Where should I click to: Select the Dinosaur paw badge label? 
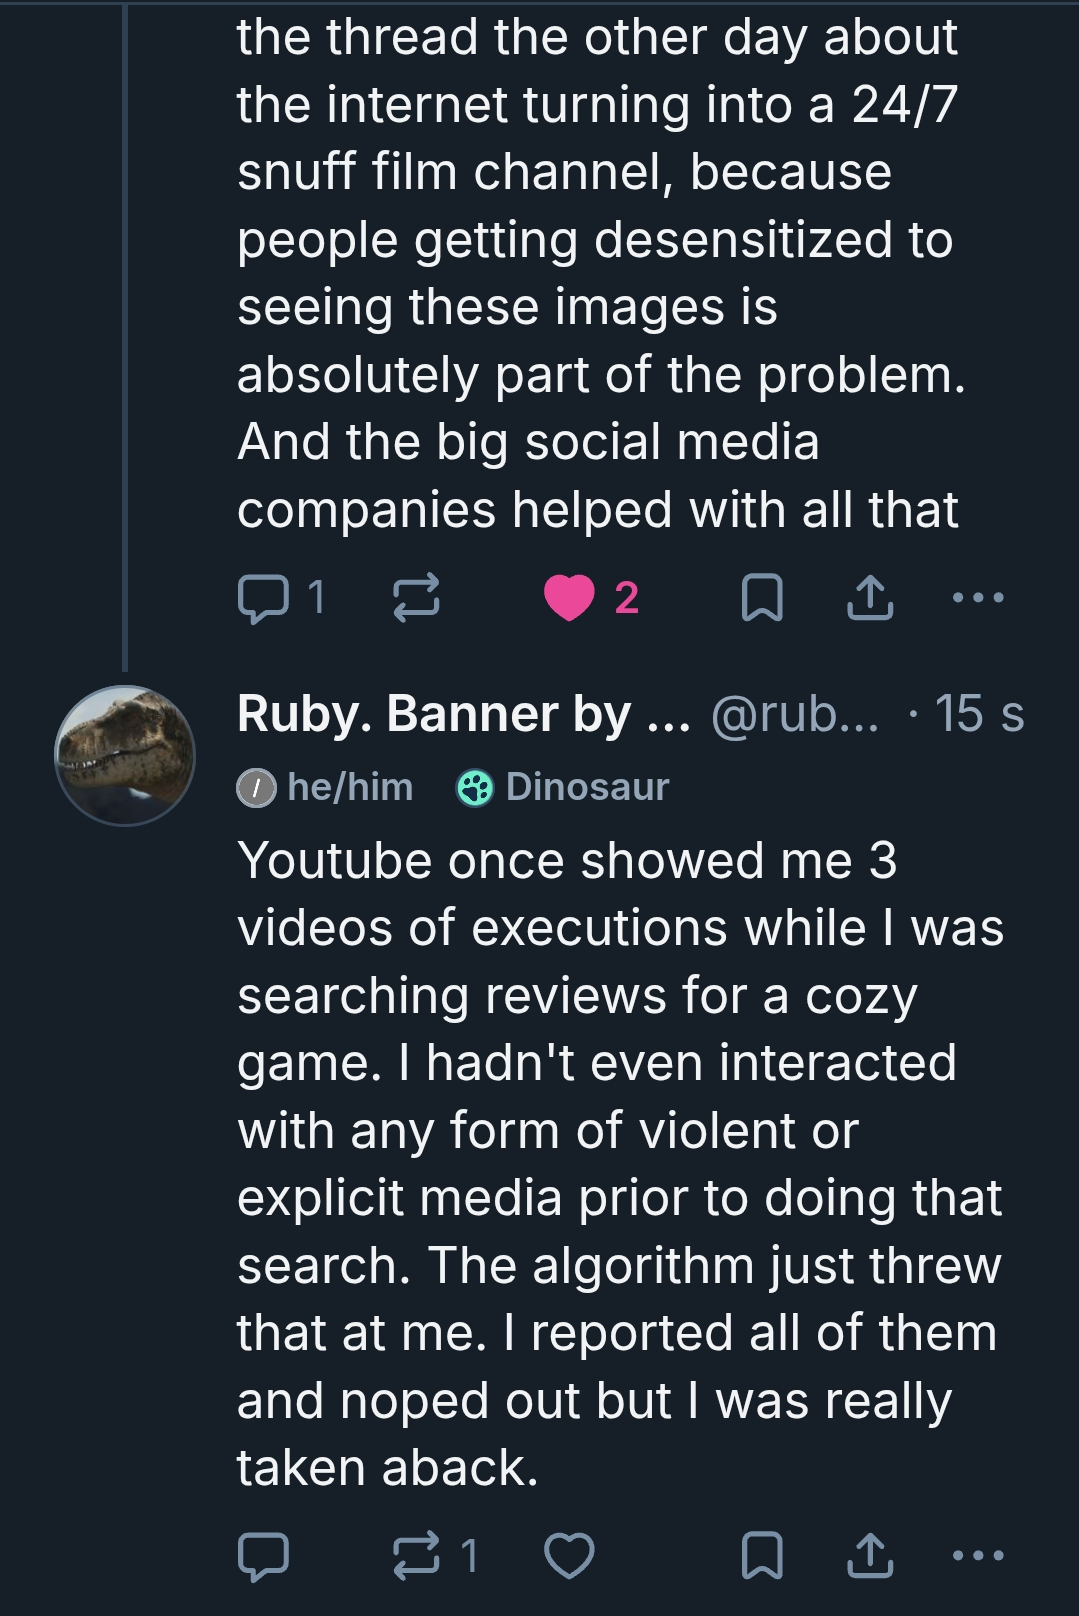pyautogui.click(x=586, y=787)
